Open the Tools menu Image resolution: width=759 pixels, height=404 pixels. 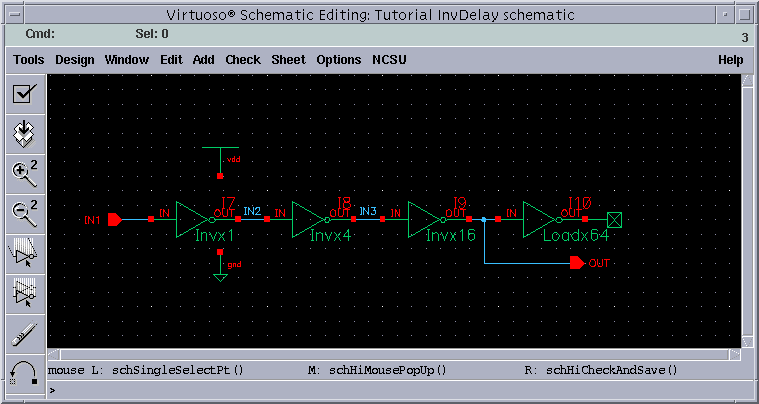[x=29, y=60]
